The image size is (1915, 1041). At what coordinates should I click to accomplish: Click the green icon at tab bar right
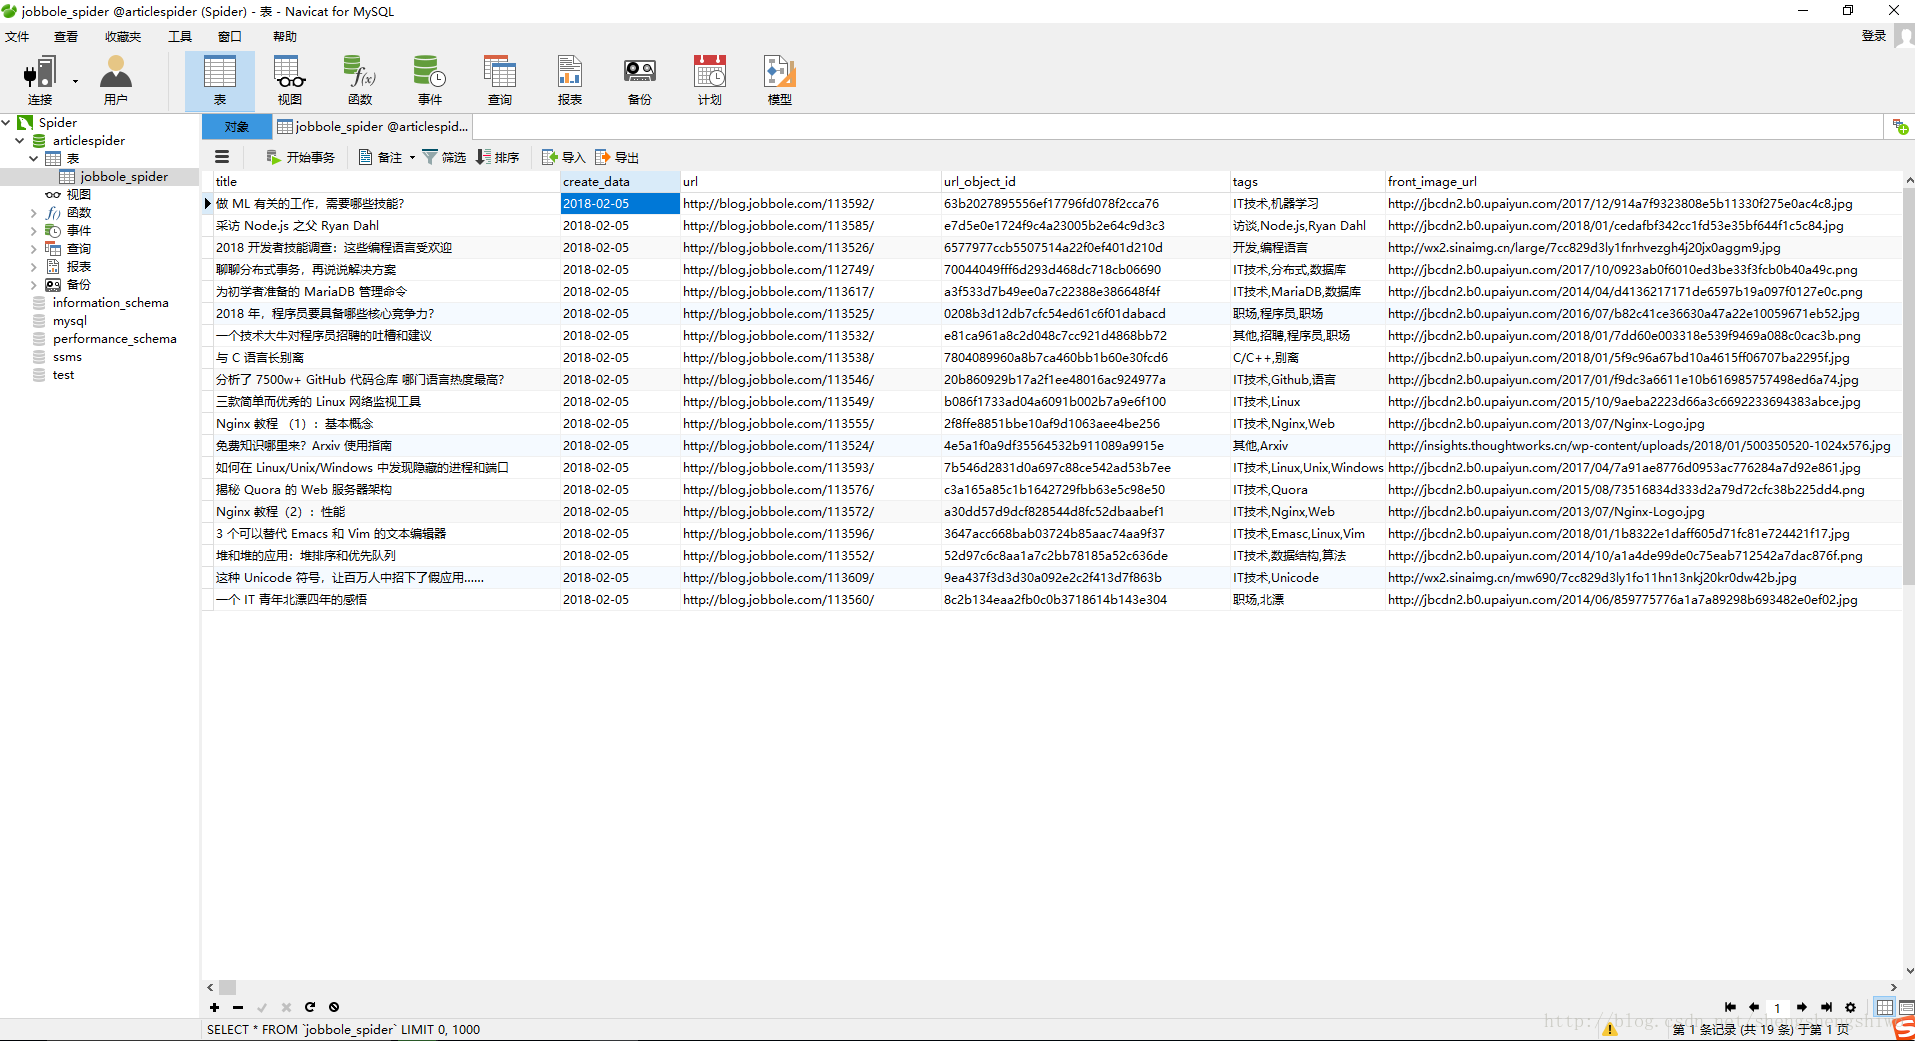coord(1900,127)
